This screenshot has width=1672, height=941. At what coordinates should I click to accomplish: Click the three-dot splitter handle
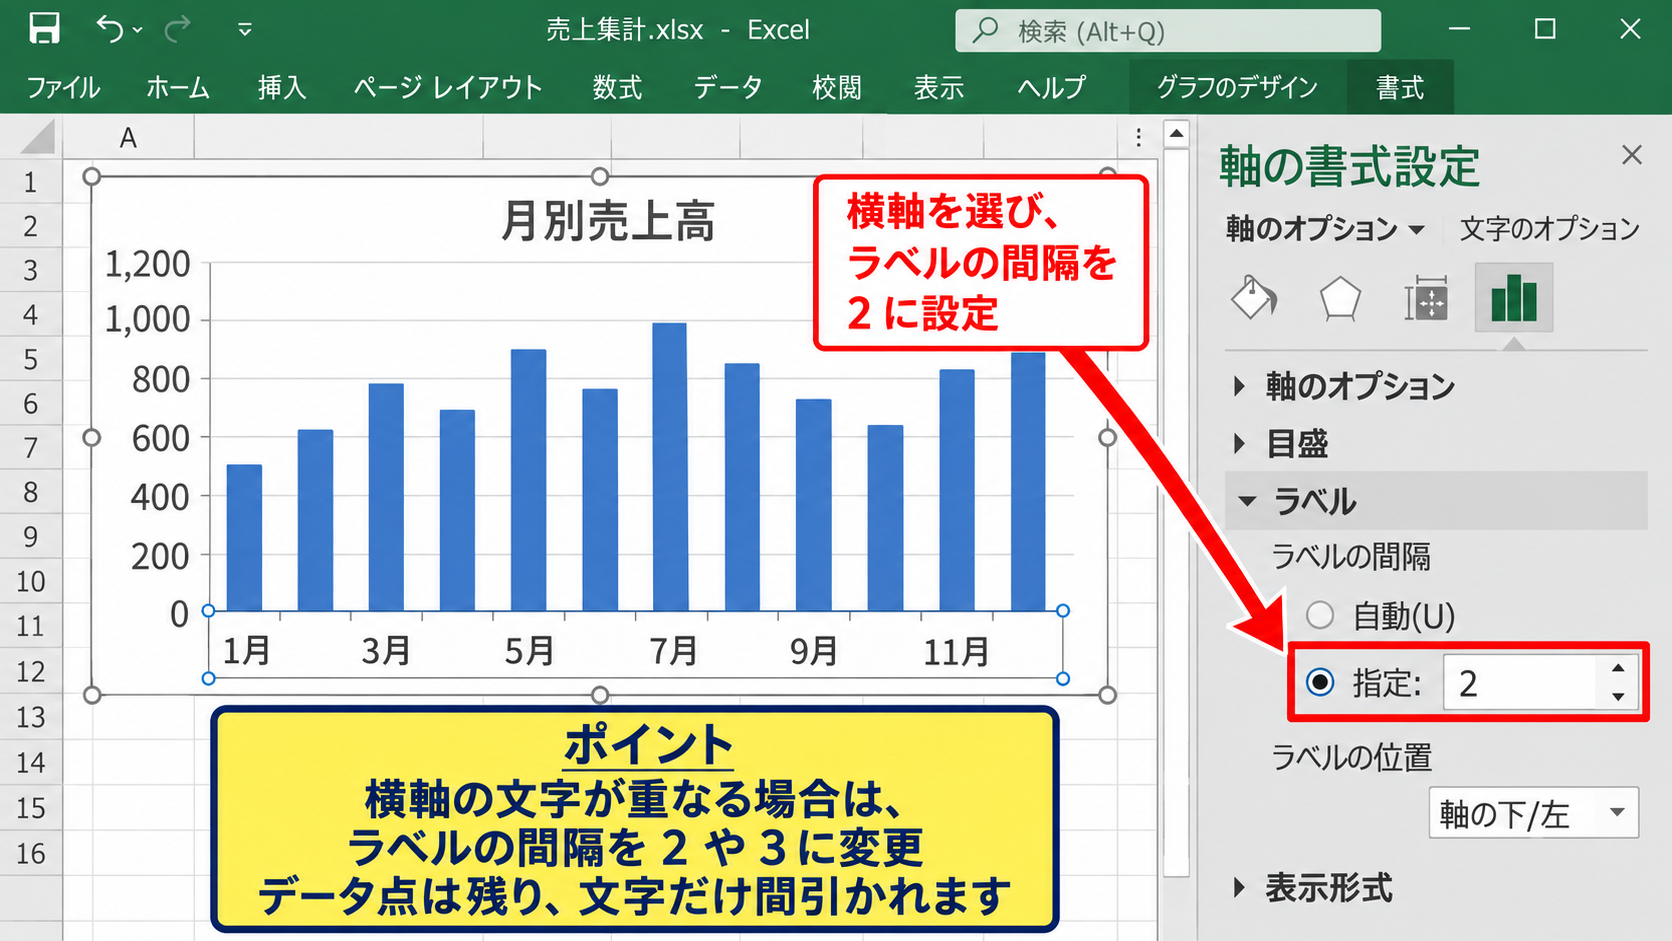coord(1138,138)
